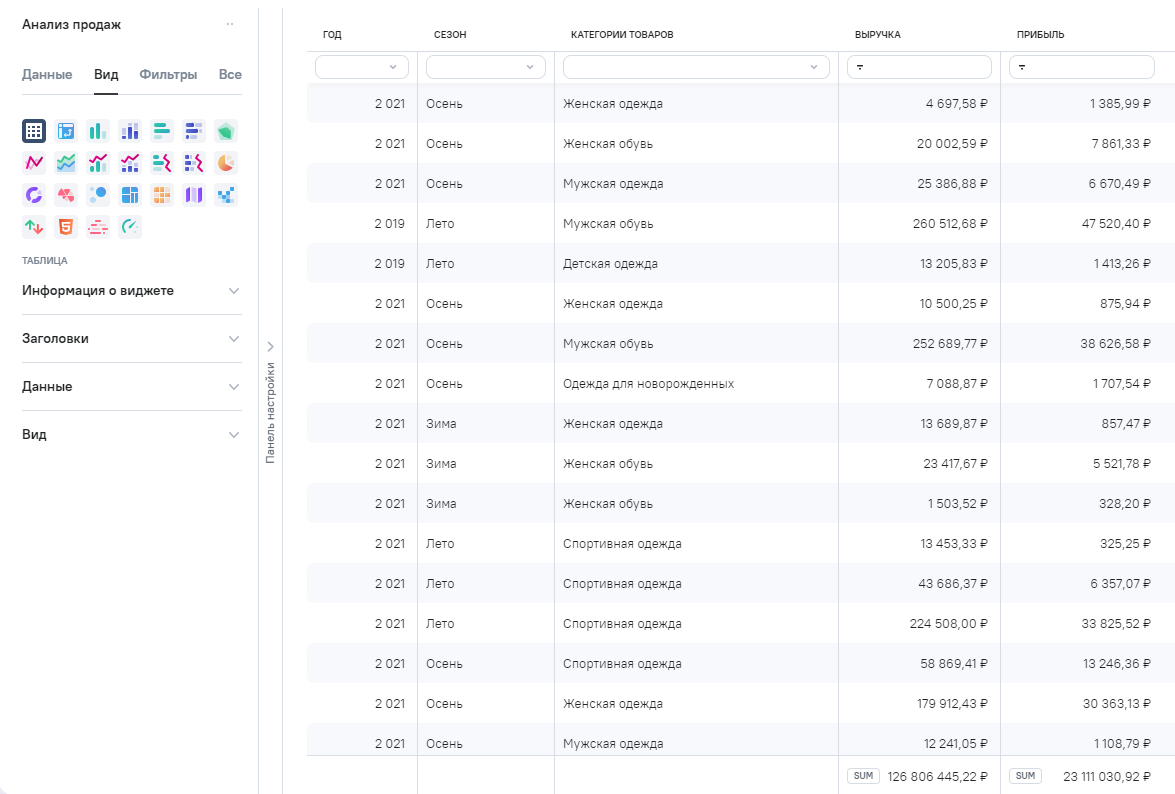This screenshot has height=794, width=1175.
Task: Collapse the Панель настройки side panel
Action: (270, 346)
